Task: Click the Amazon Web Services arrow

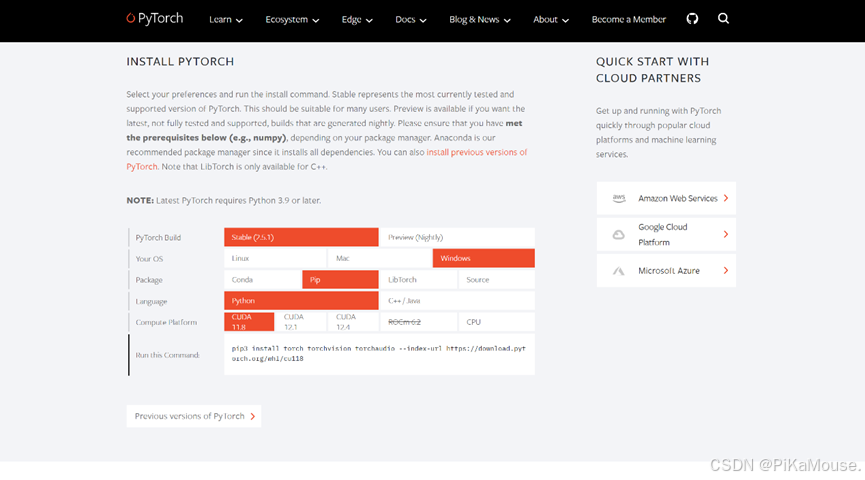Action: [x=726, y=198]
